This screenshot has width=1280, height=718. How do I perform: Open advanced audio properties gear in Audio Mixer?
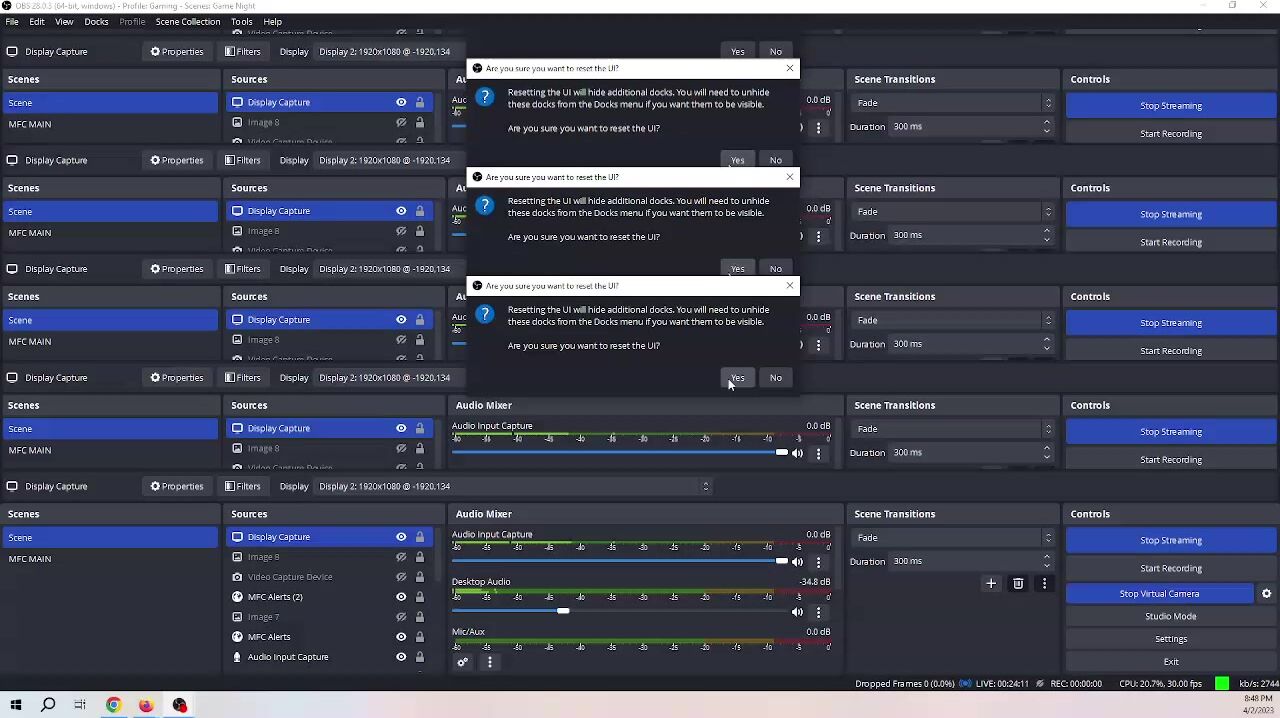(462, 662)
